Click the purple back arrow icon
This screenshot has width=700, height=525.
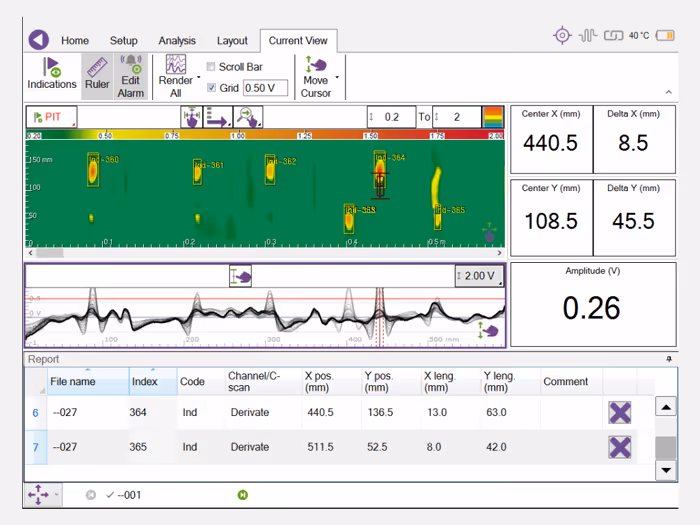coord(39,40)
